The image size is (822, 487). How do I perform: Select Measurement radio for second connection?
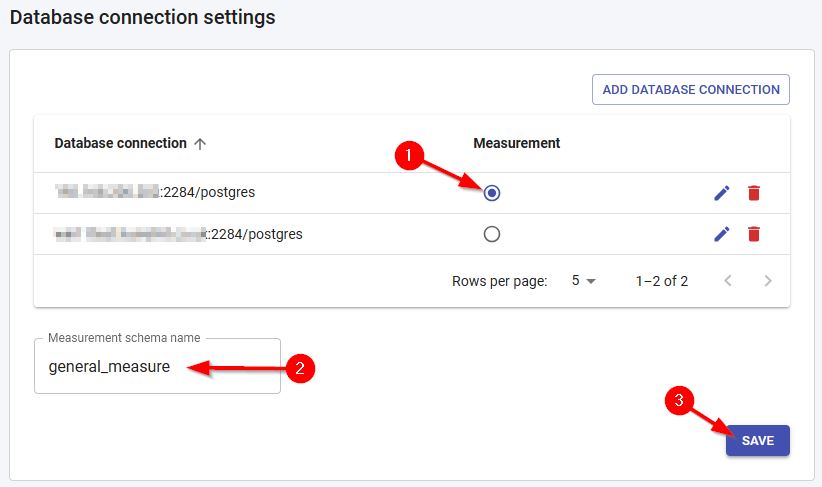click(x=491, y=234)
